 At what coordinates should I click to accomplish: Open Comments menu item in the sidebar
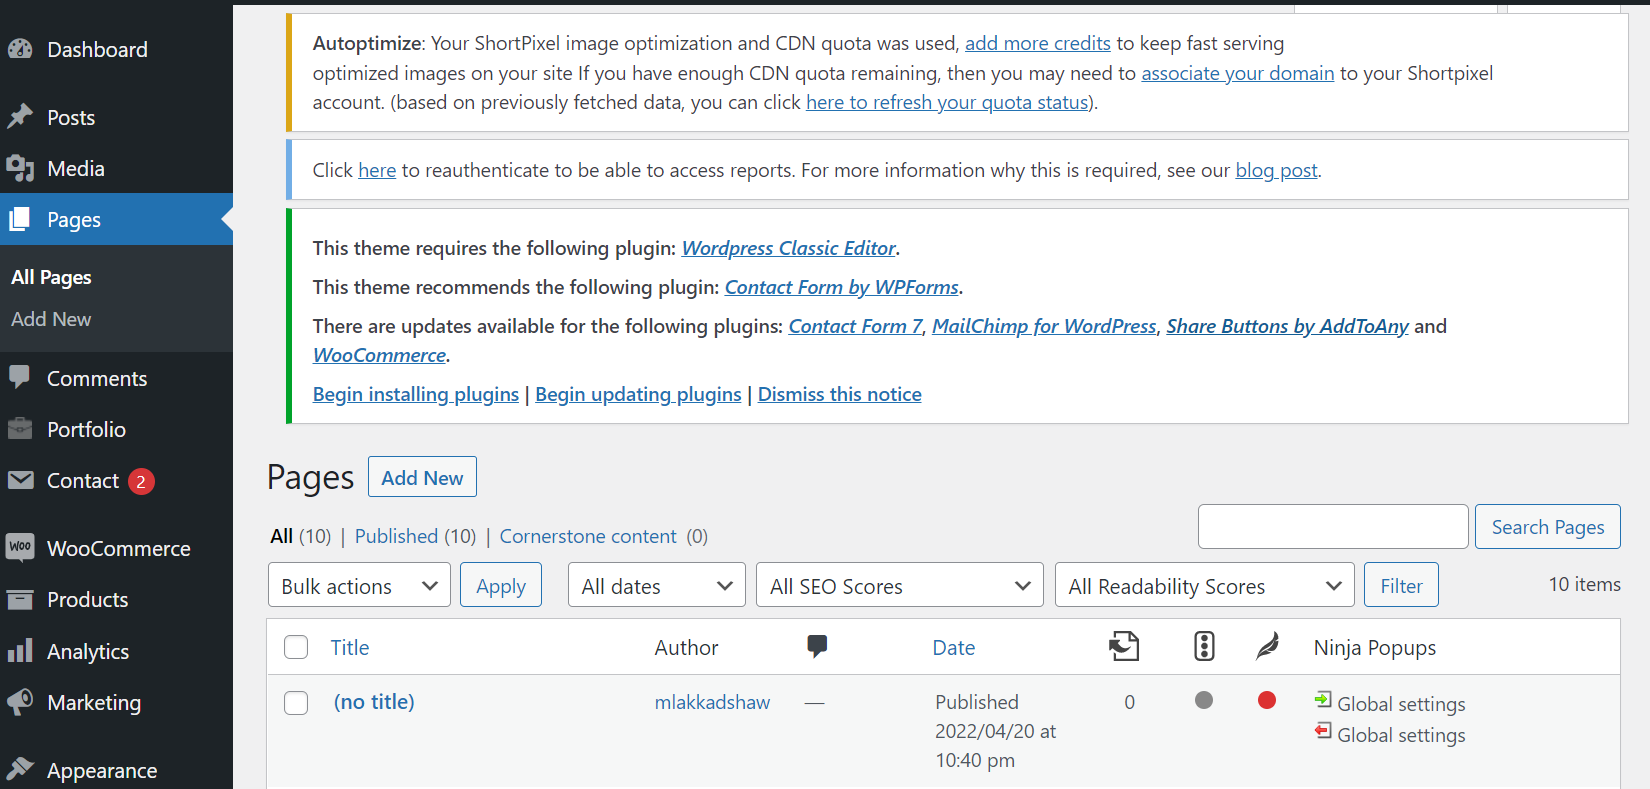pos(97,378)
